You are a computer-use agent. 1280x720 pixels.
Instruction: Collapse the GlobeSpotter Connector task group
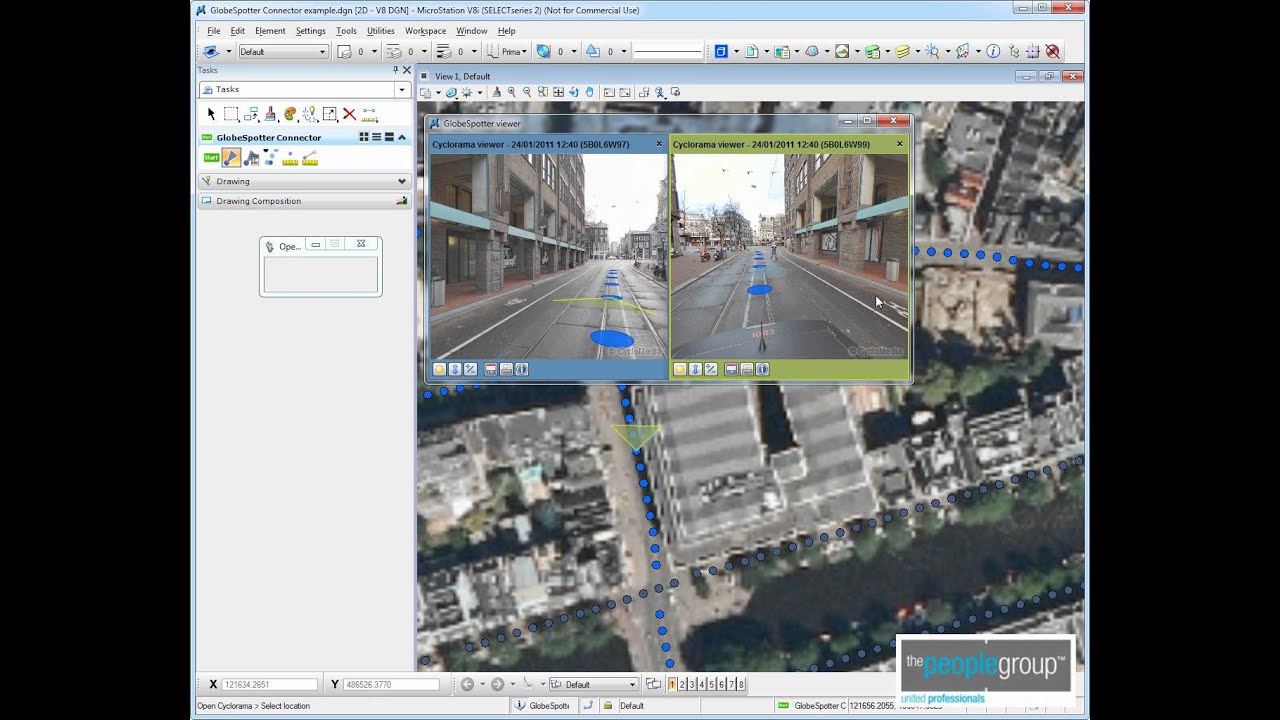pyautogui.click(x=402, y=137)
